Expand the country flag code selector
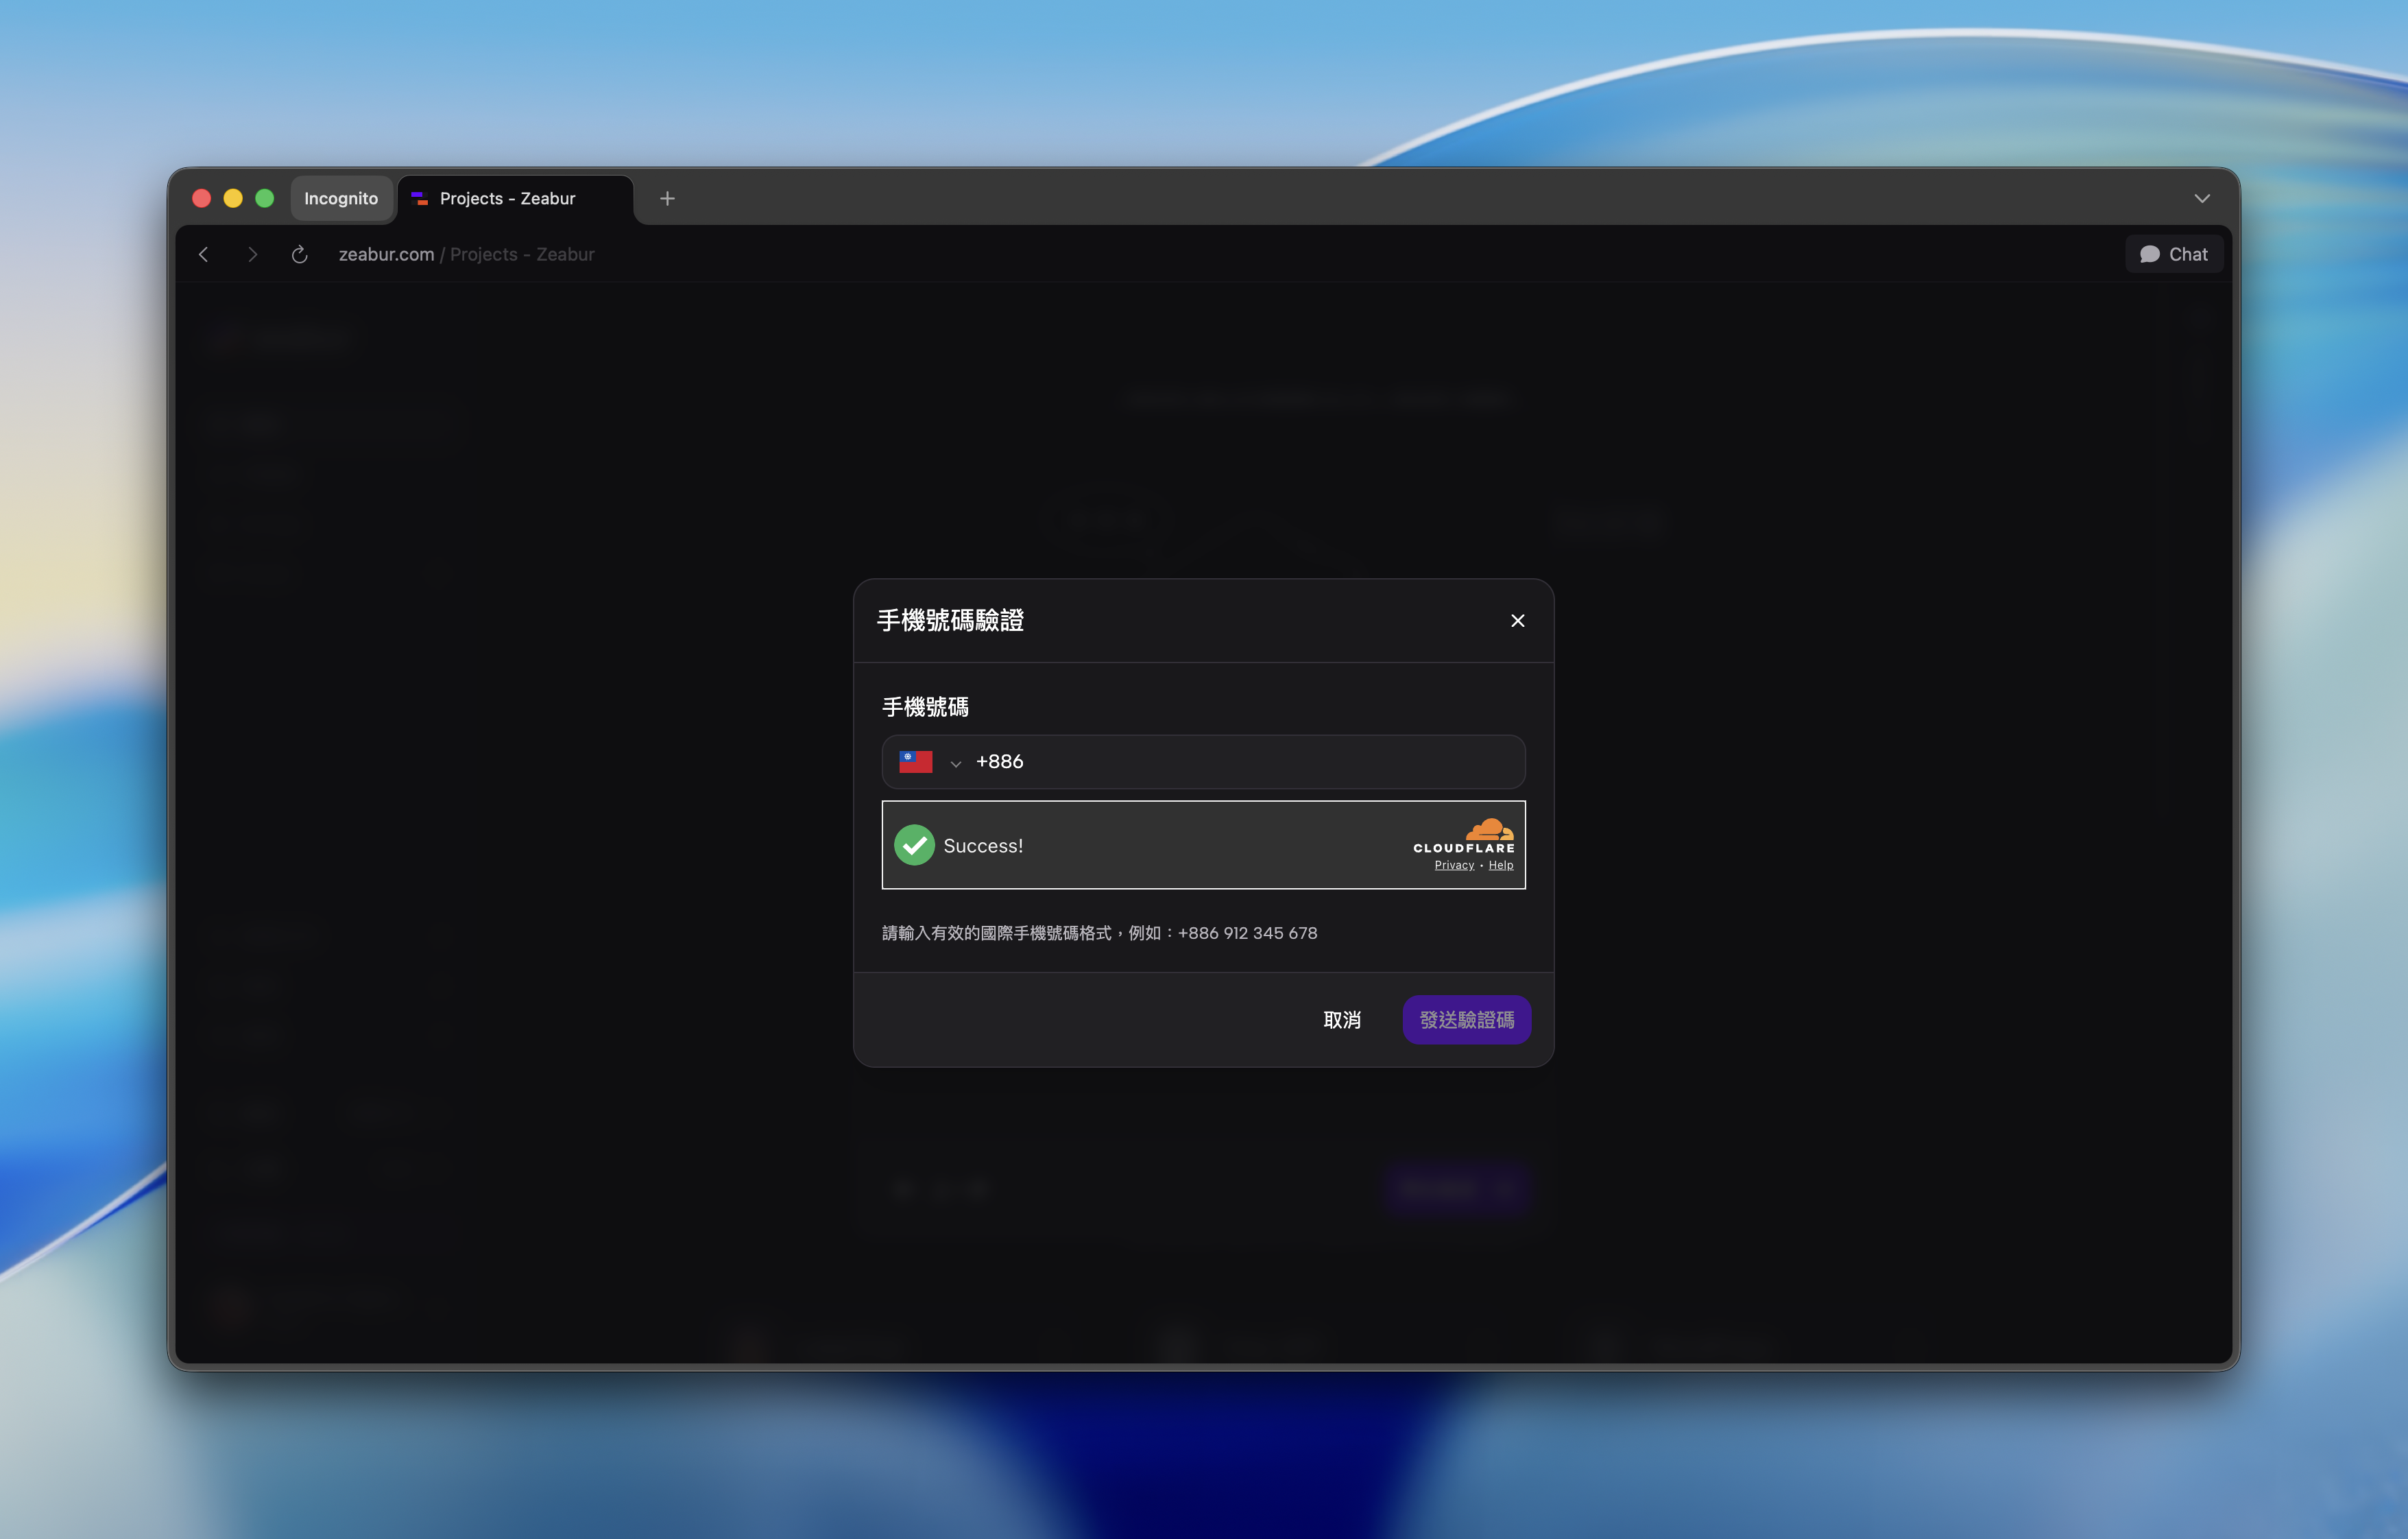The width and height of the screenshot is (2408, 1539). tap(929, 762)
